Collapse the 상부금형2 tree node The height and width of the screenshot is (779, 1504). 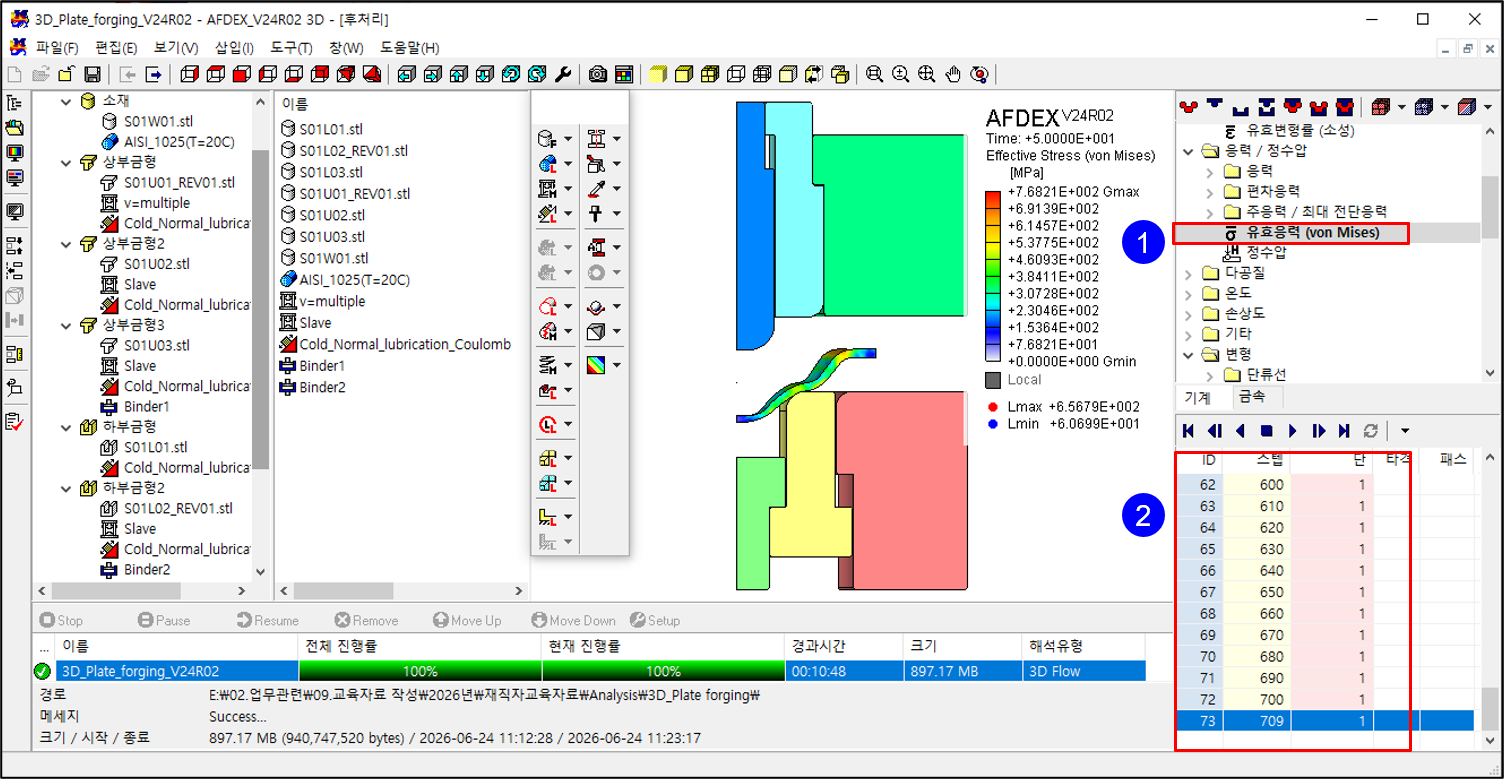(68, 243)
